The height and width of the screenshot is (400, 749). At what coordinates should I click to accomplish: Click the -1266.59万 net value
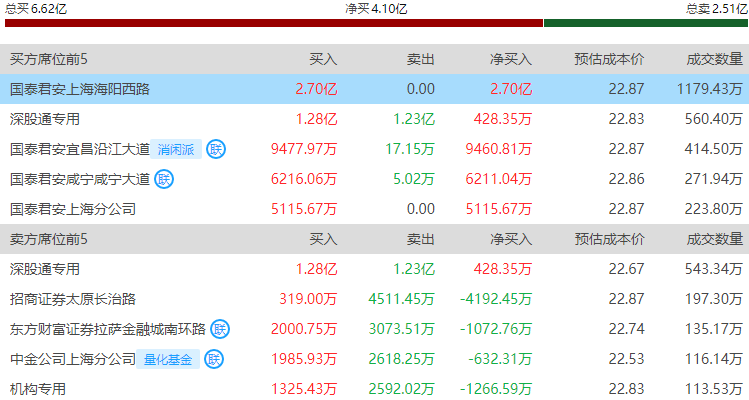[496, 389]
